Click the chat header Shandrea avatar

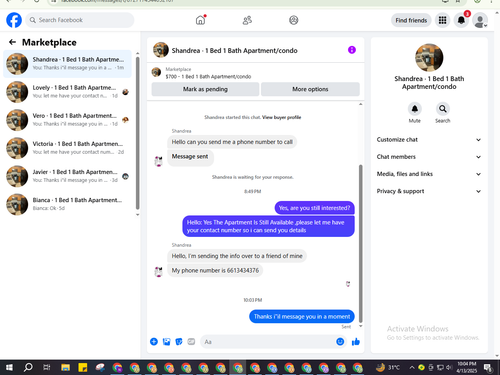161,50
